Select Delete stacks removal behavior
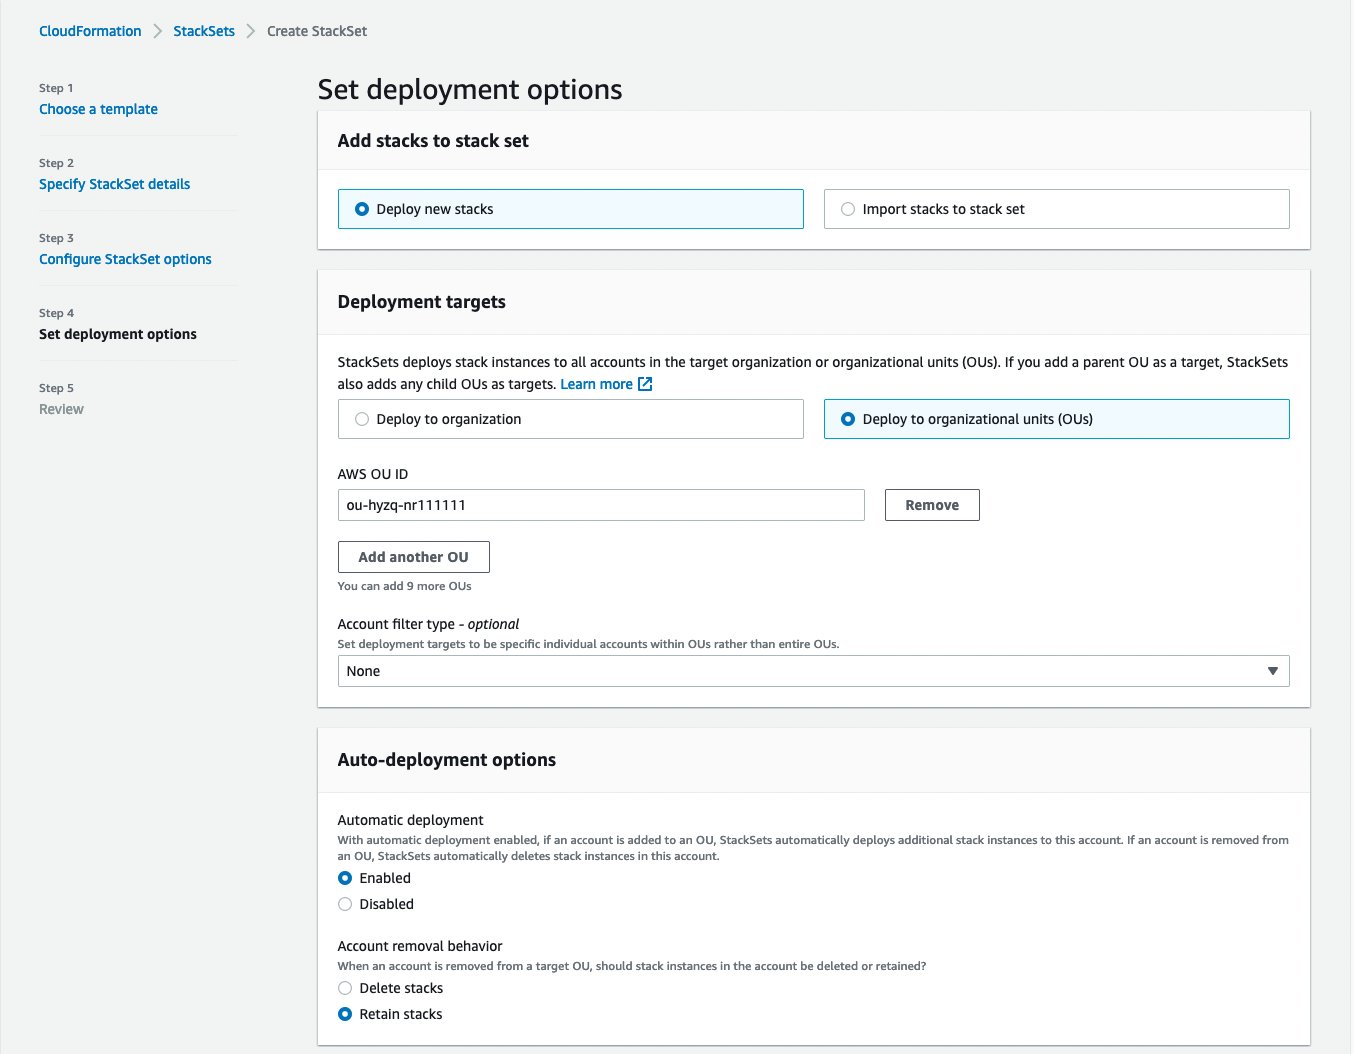Image resolution: width=1354 pixels, height=1054 pixels. coord(345,988)
